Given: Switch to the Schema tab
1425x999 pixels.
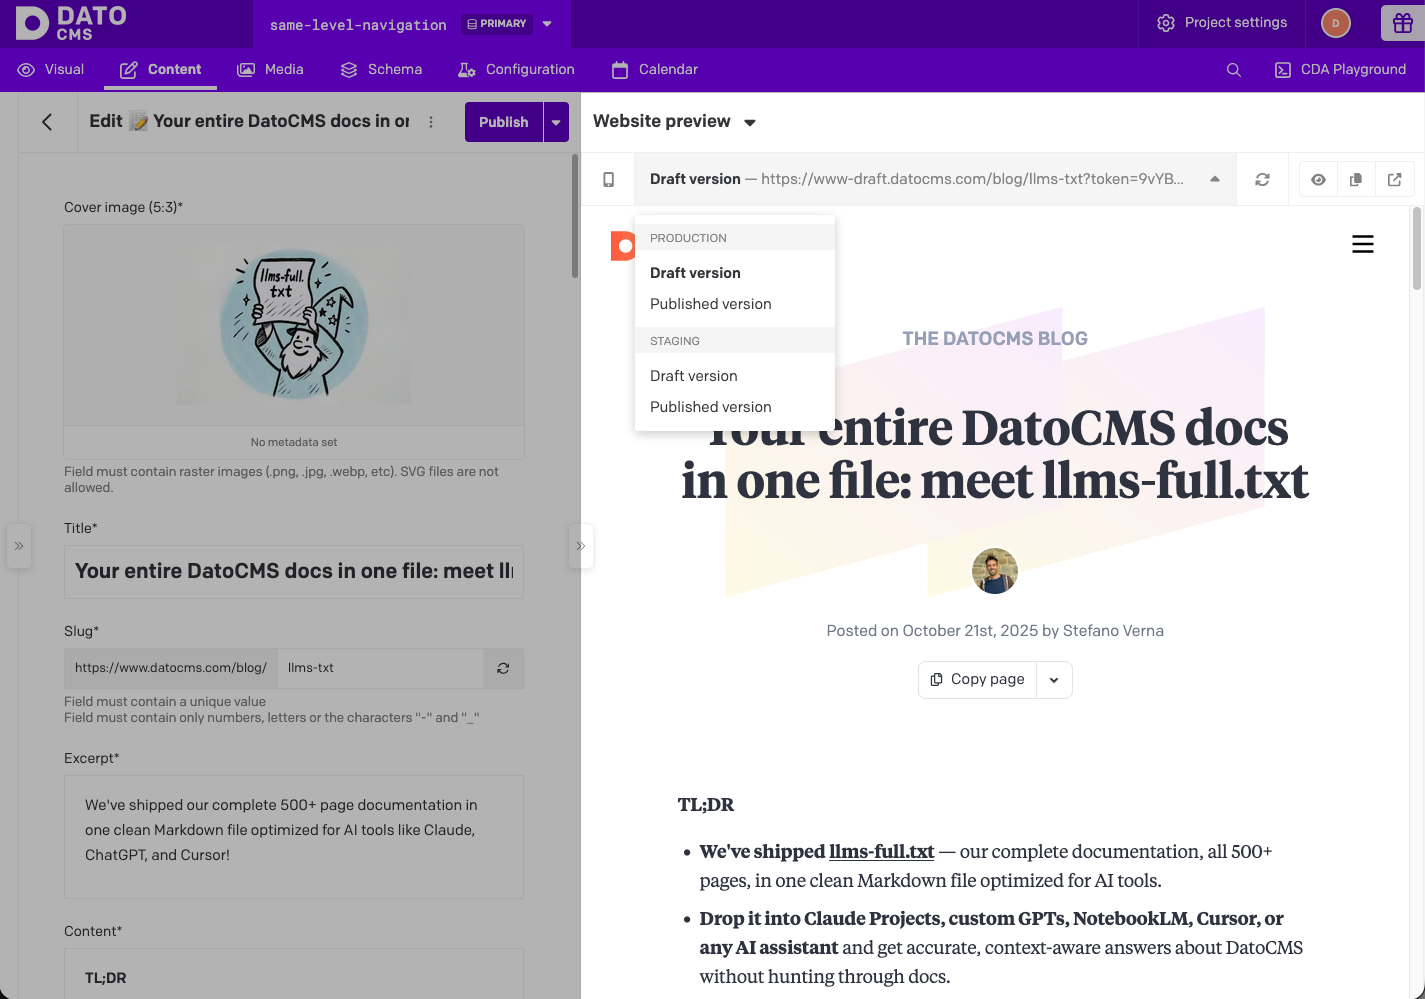Looking at the screenshot, I should pos(381,69).
